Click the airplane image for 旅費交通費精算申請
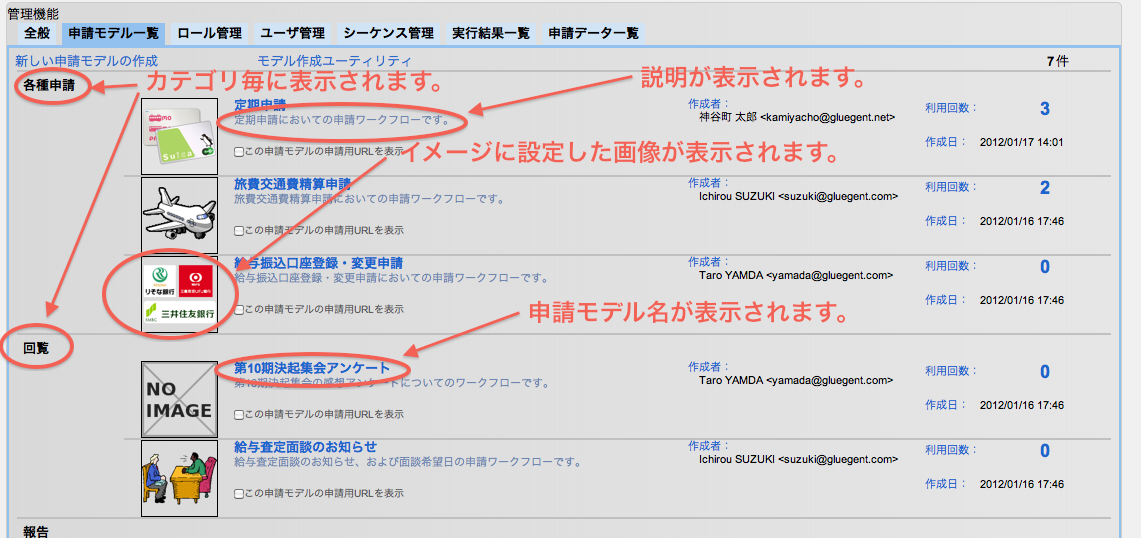The image size is (1141, 538). [x=179, y=215]
